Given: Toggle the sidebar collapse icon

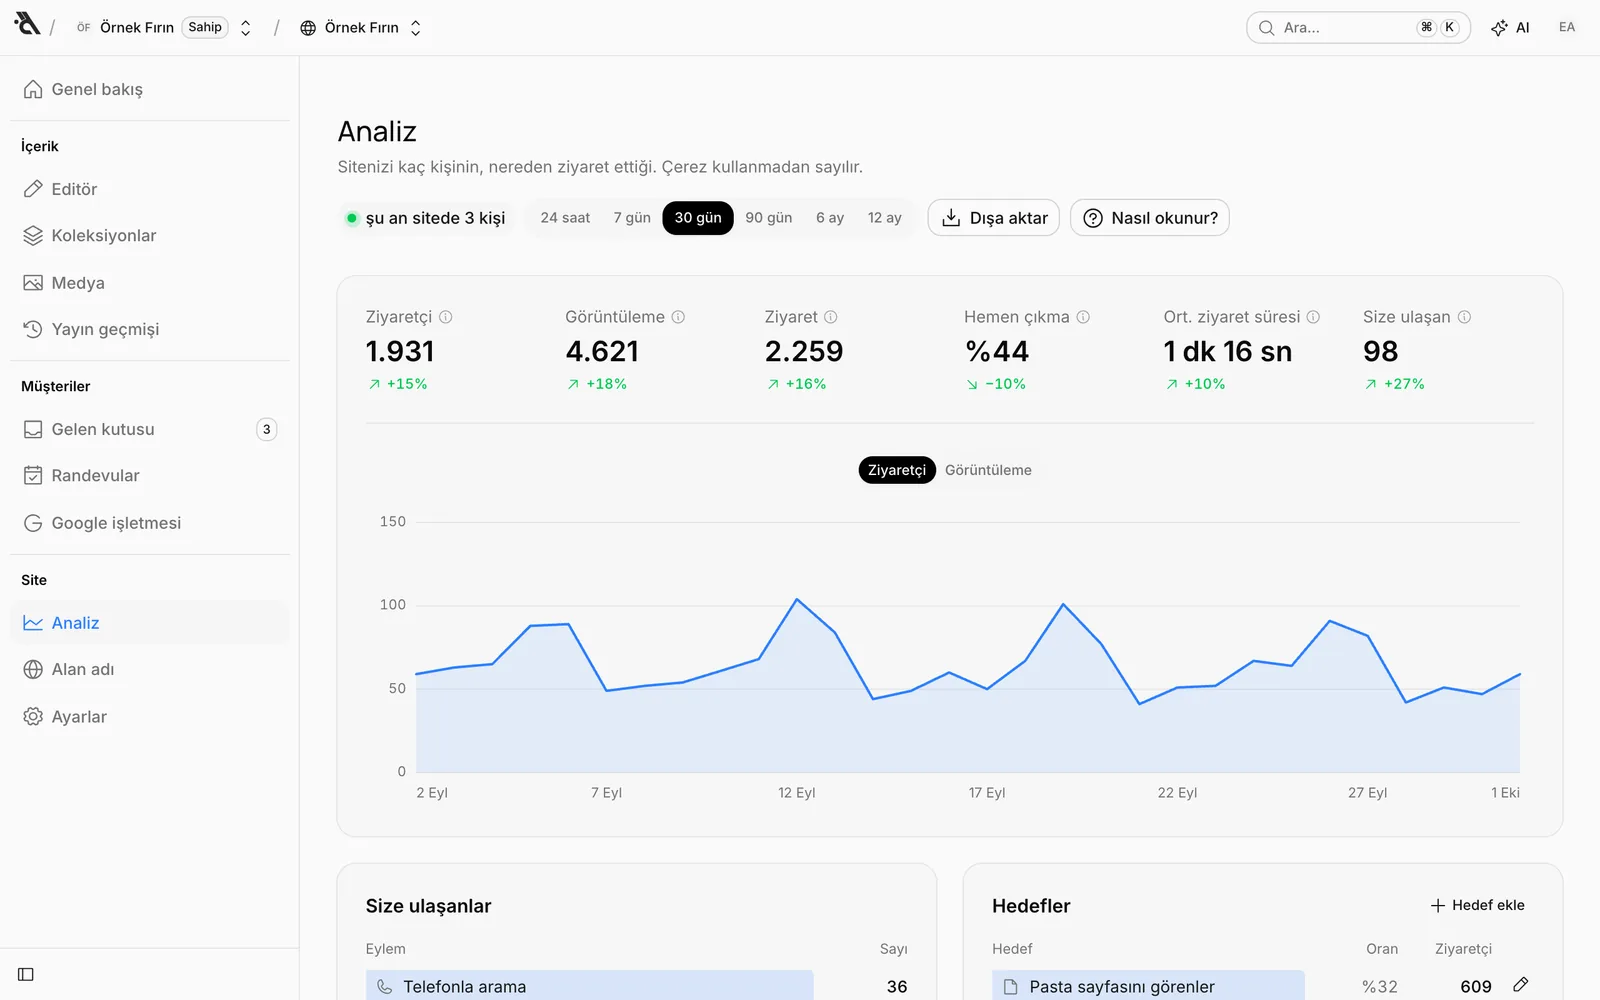Looking at the screenshot, I should point(26,974).
